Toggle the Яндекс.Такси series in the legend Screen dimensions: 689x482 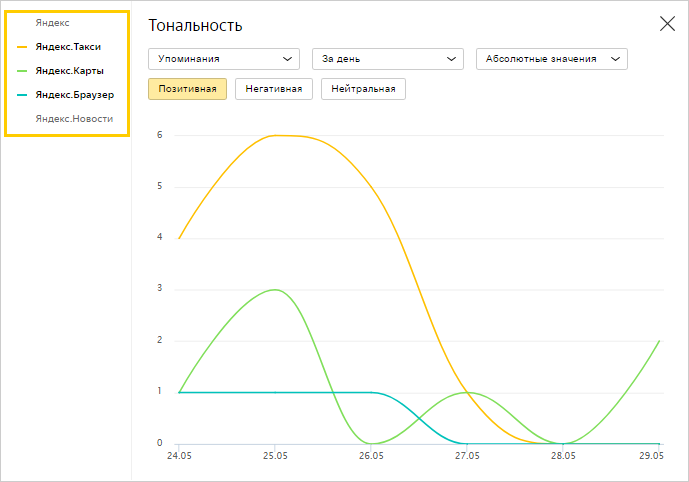point(68,47)
